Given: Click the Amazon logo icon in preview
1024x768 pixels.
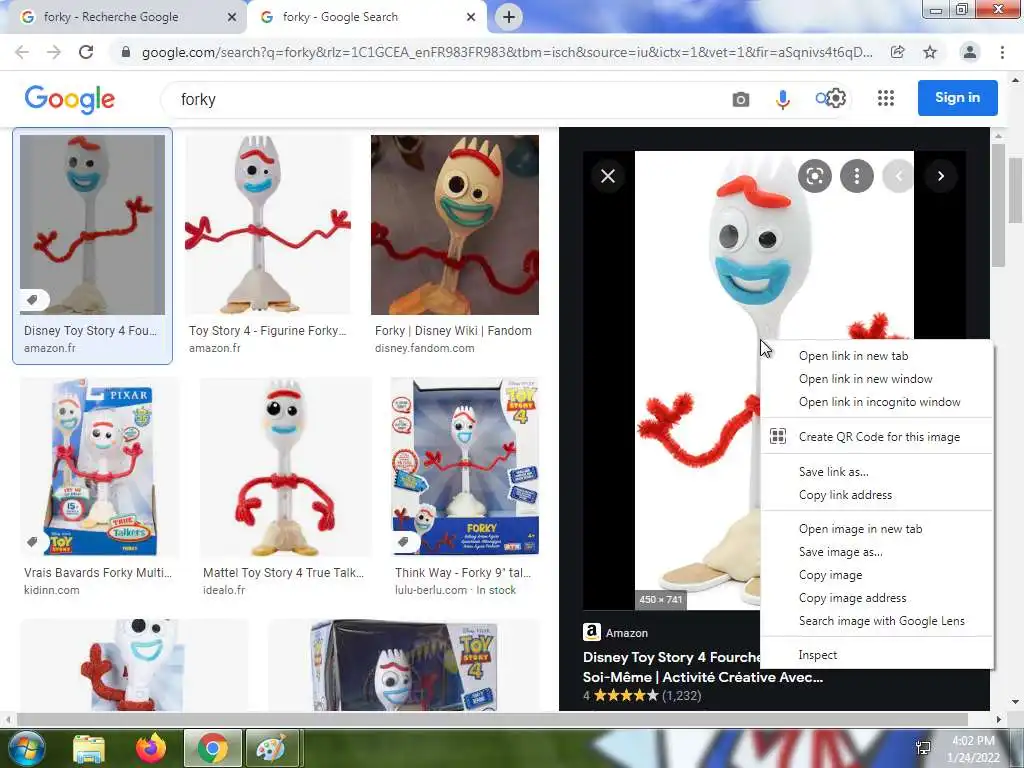Looking at the screenshot, I should click(592, 632).
